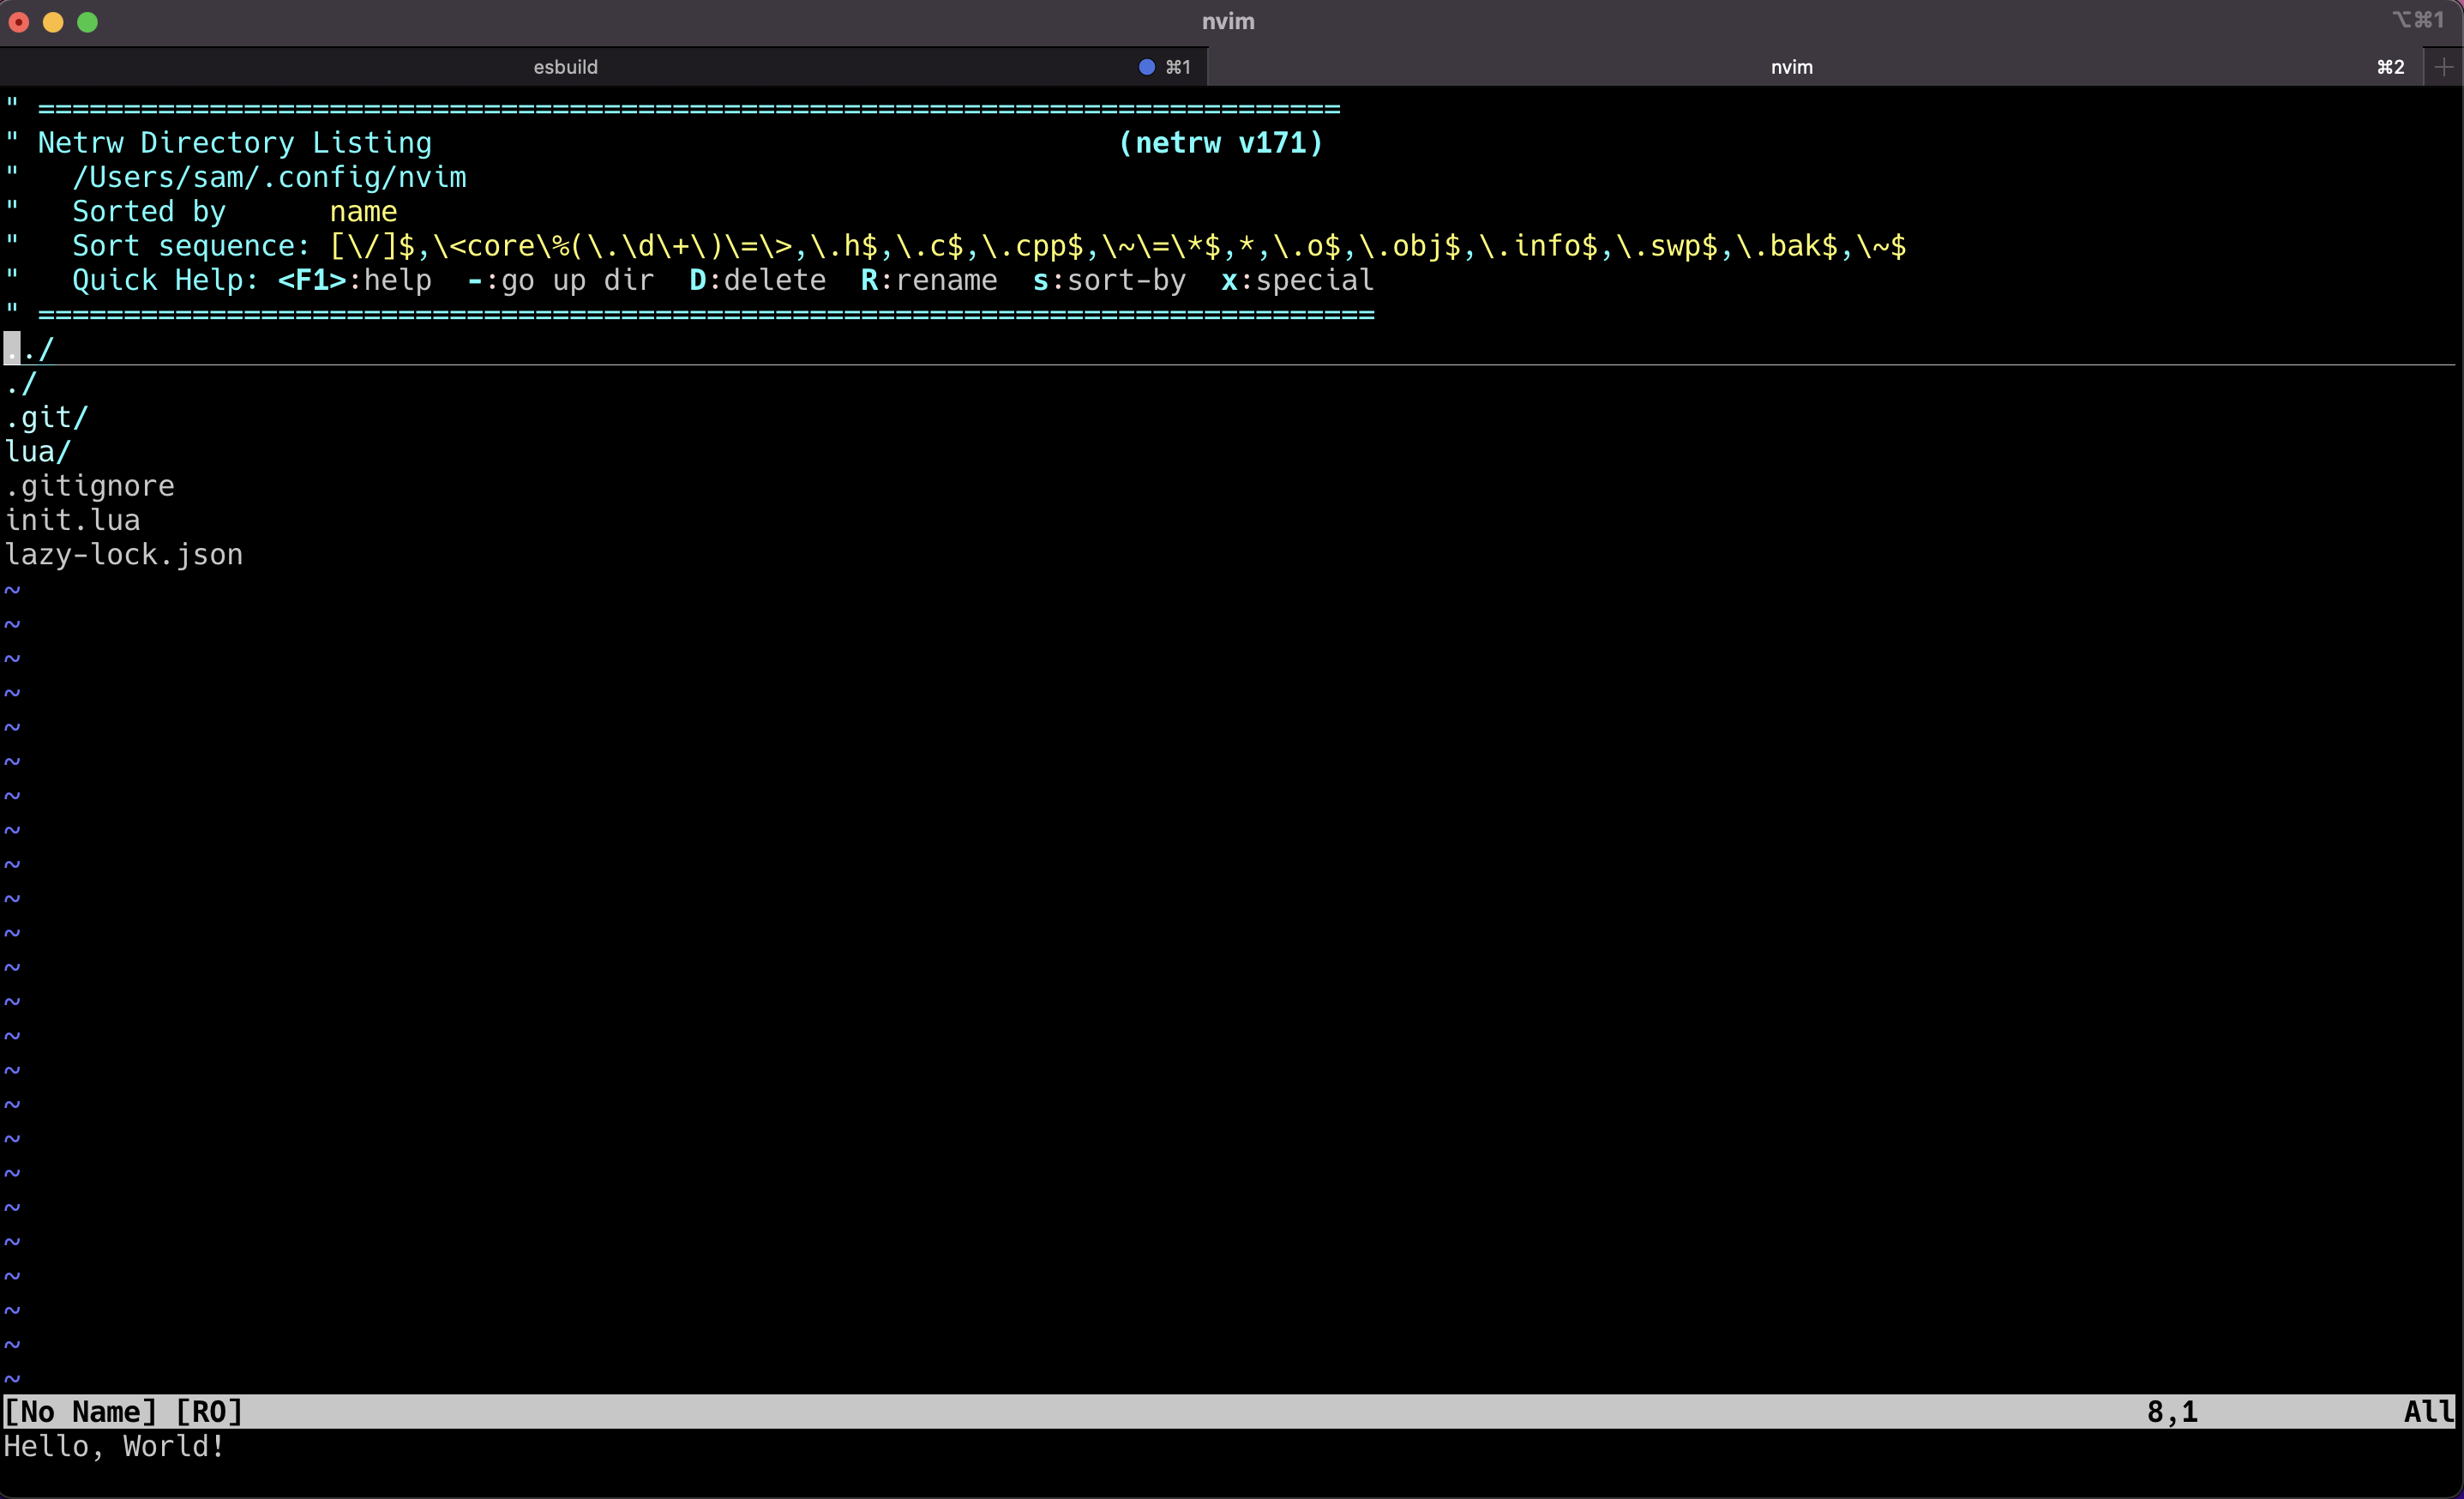
Task: Click the (netrw v171) version text
Action: pyautogui.click(x=1221, y=143)
